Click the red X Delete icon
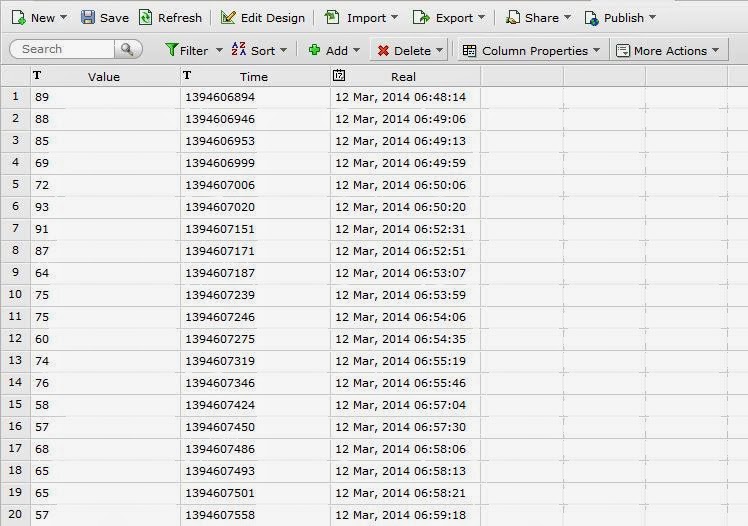Viewport: 748px width, 526px height. (383, 51)
